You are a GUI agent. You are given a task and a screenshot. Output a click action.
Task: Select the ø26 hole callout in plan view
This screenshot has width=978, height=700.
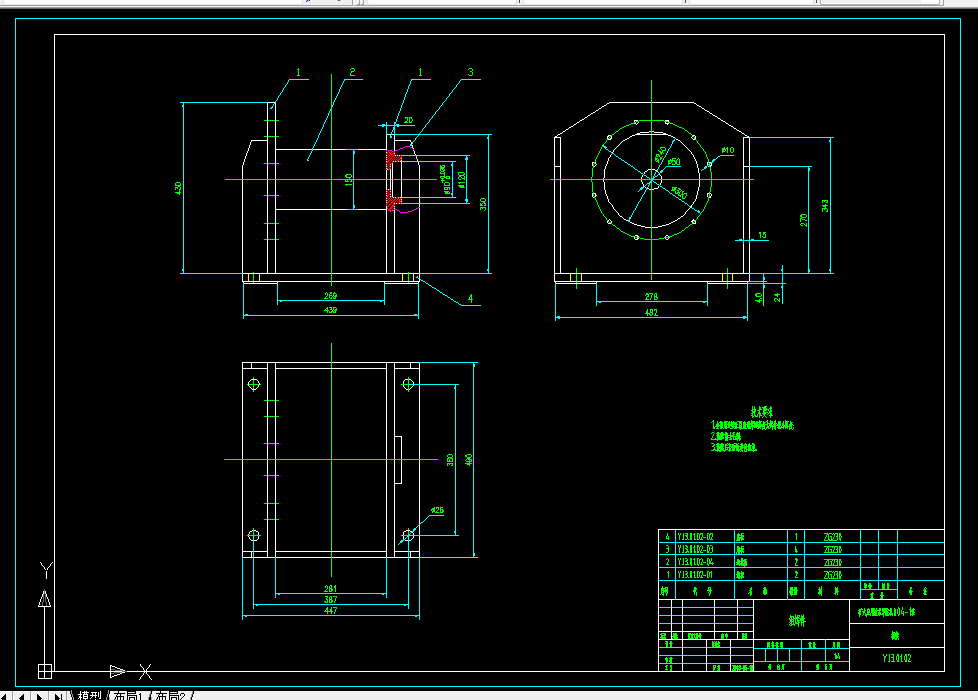pyautogui.click(x=437, y=510)
